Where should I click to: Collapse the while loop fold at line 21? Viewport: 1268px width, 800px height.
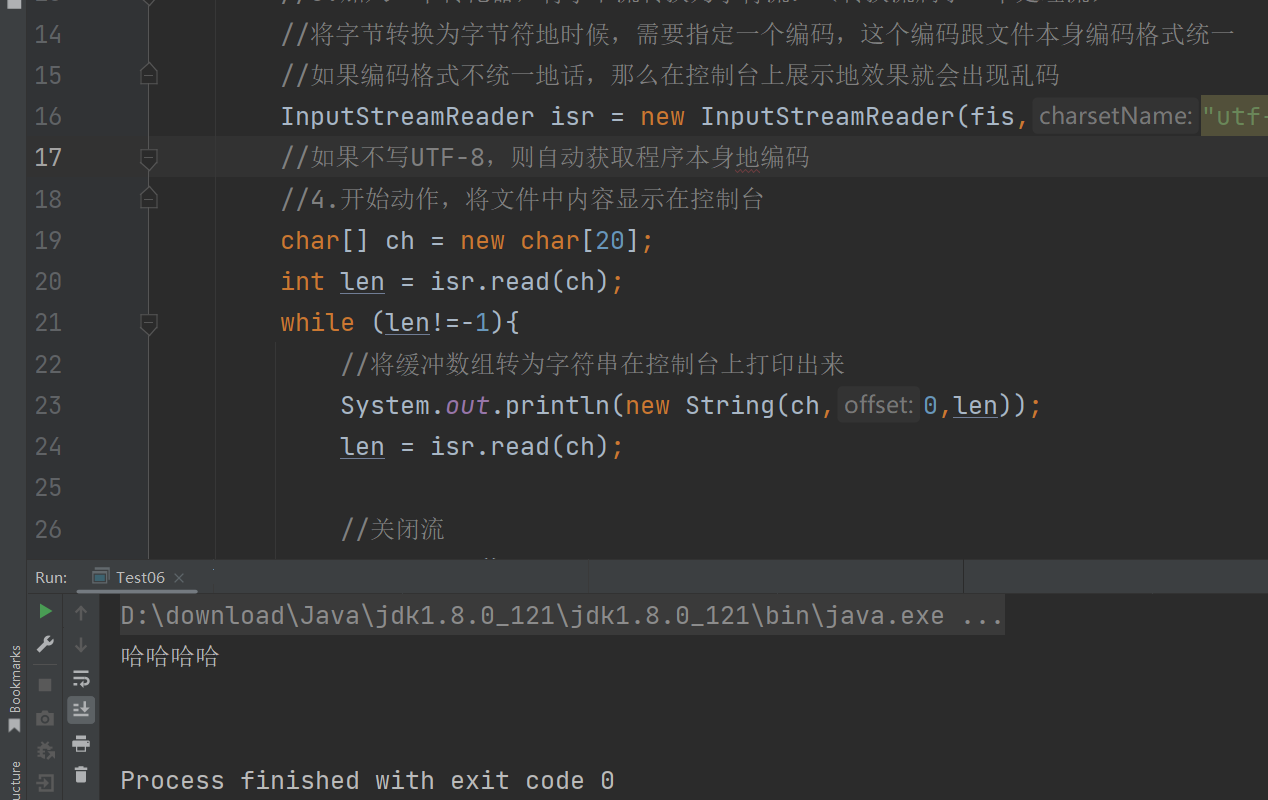[x=149, y=323]
